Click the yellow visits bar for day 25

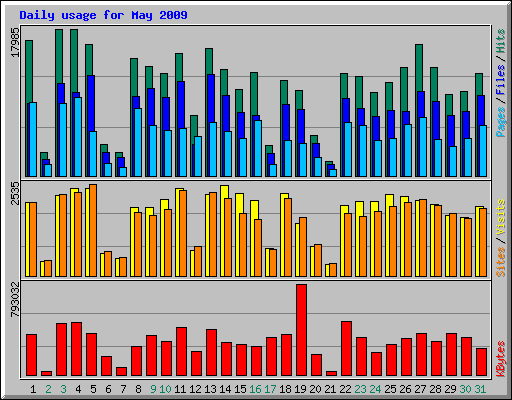pos(389,200)
